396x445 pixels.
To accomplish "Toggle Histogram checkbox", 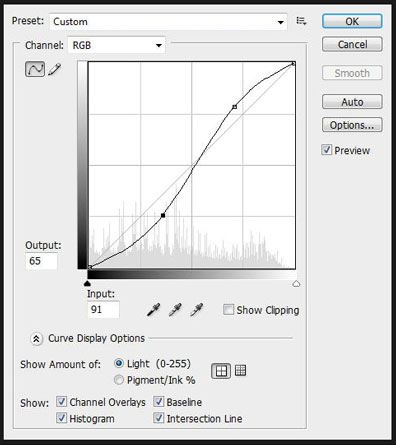I will coord(61,418).
